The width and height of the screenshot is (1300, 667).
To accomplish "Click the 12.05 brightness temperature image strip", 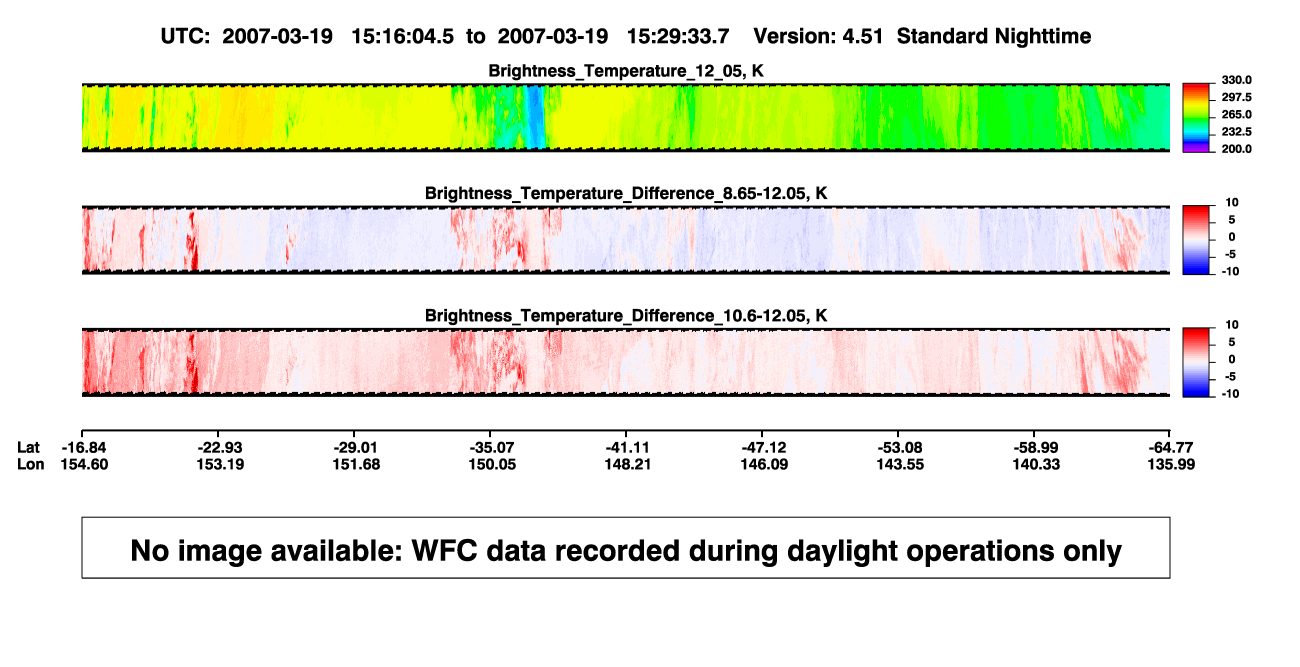I will coord(625,117).
